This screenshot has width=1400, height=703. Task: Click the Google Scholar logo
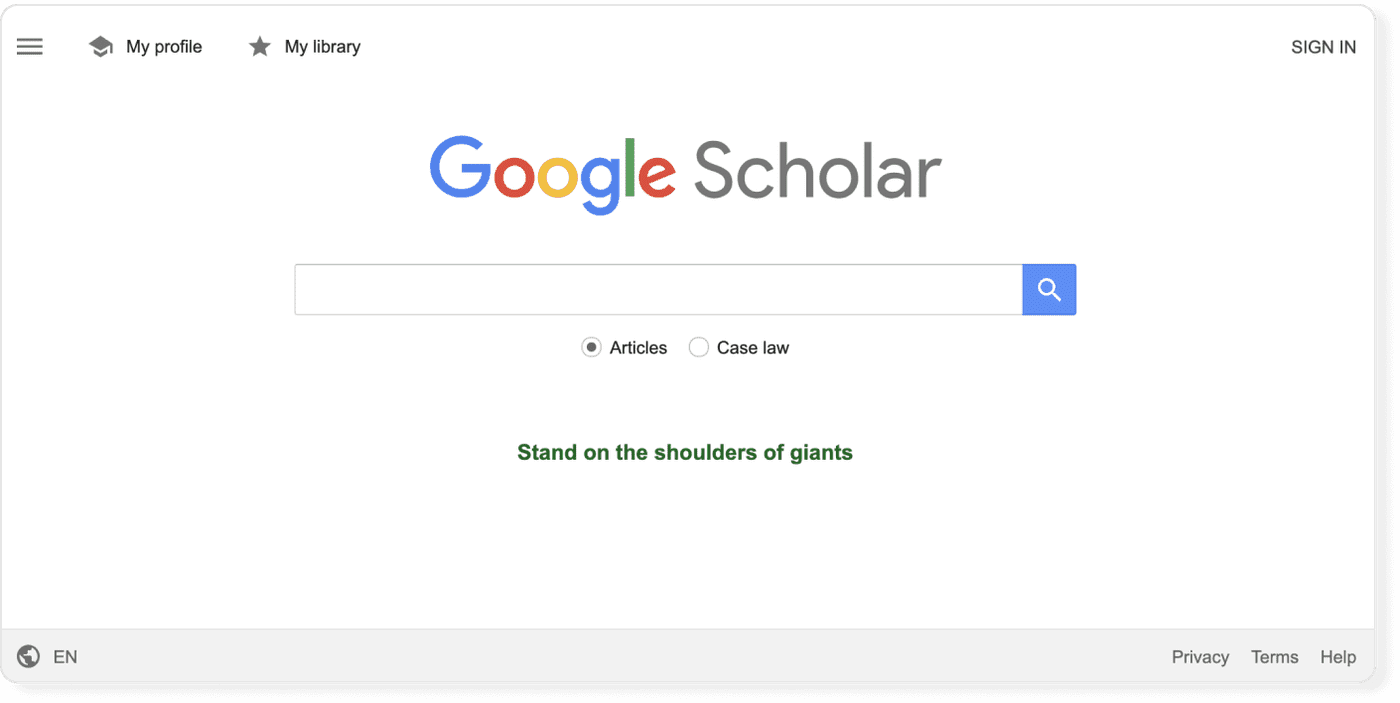pyautogui.click(x=685, y=173)
